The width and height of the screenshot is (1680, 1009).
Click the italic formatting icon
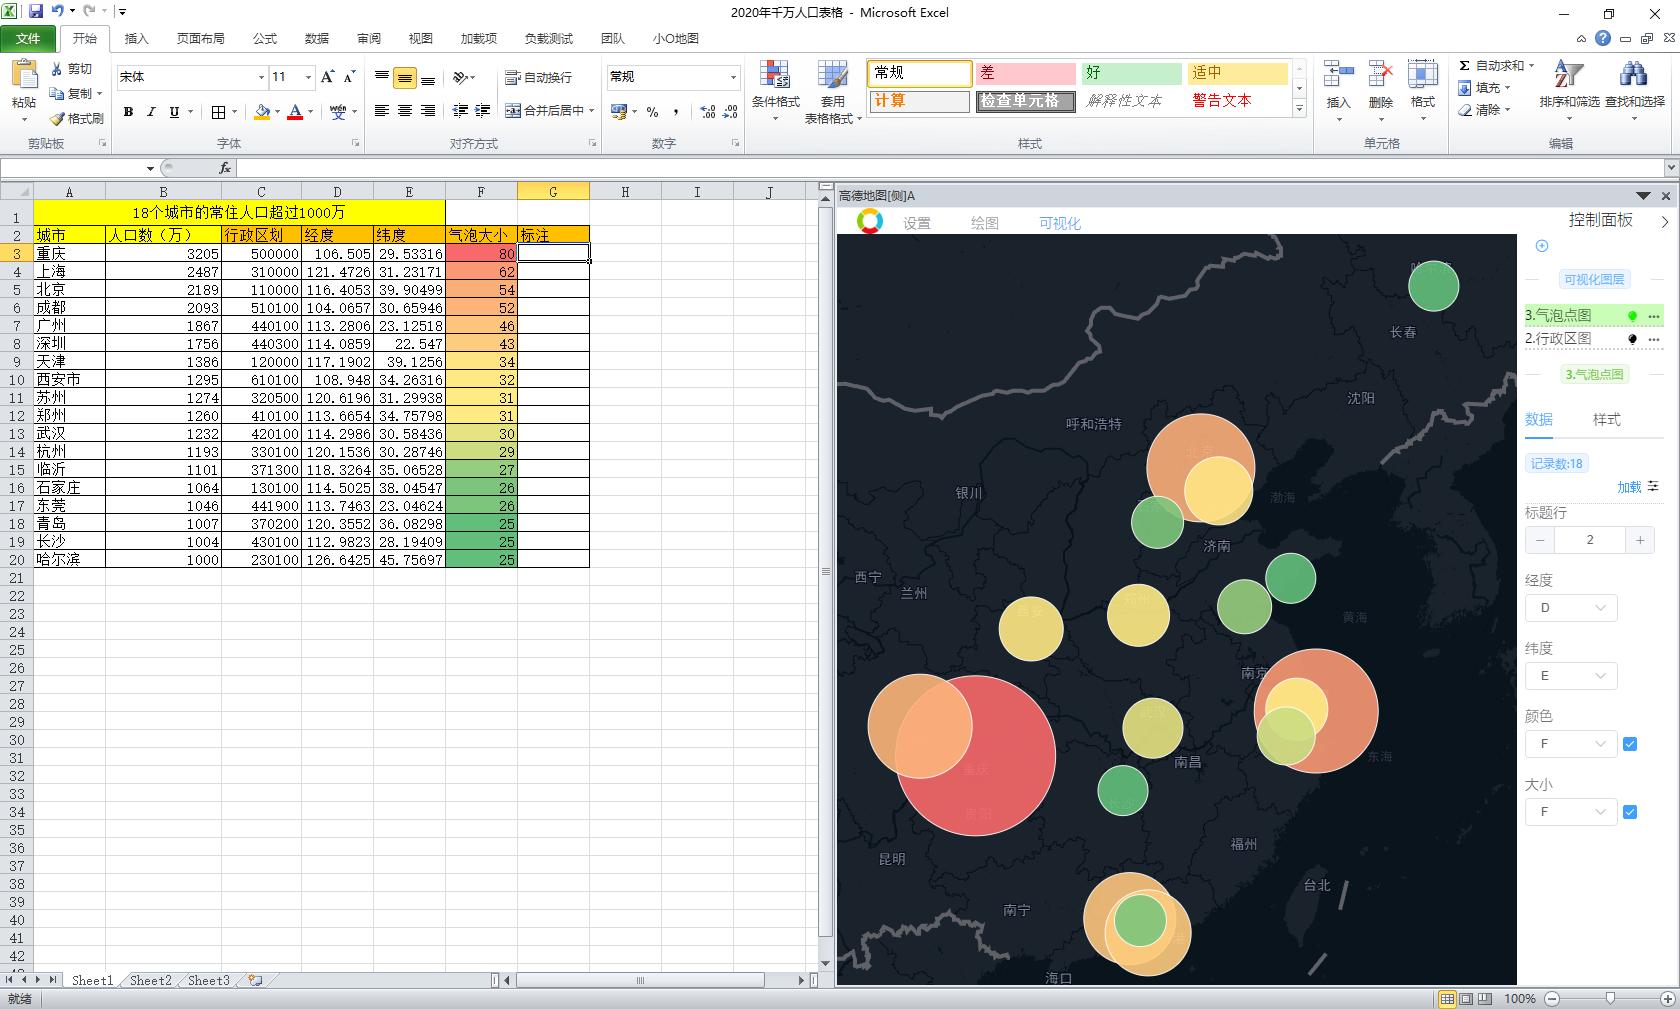click(151, 112)
